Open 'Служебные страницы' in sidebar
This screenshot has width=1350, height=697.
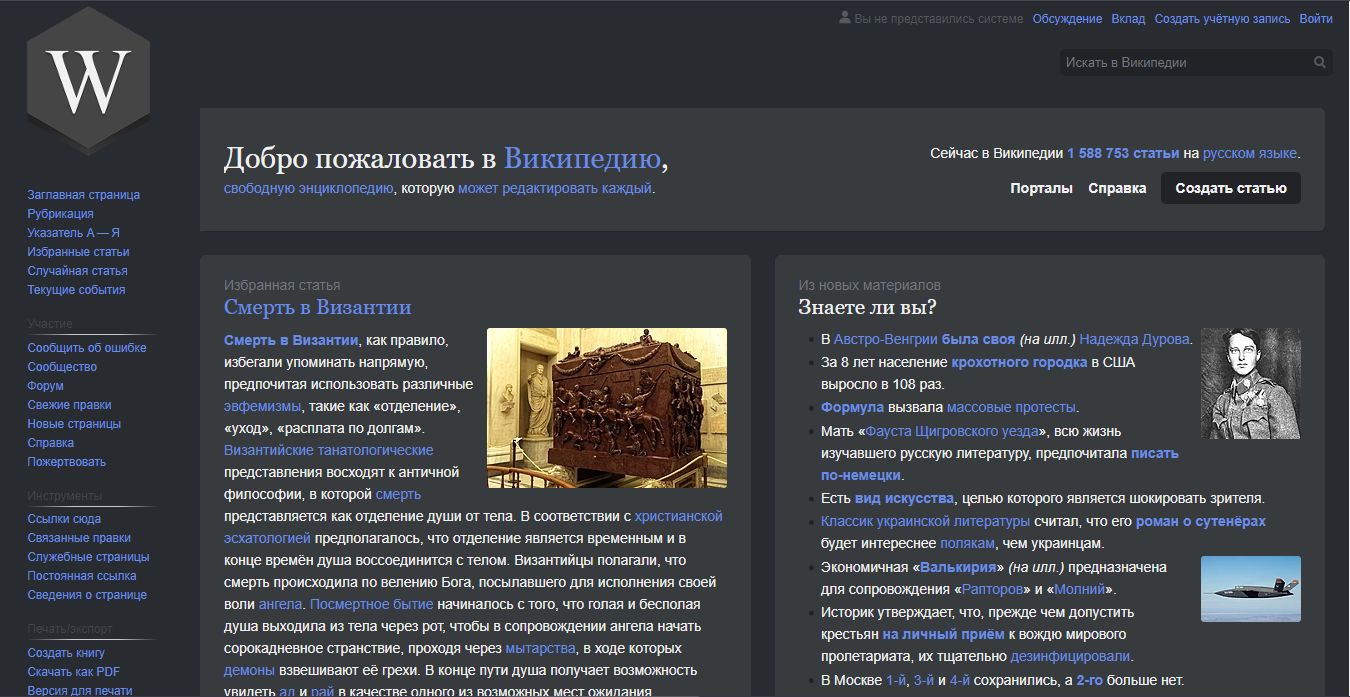89,557
